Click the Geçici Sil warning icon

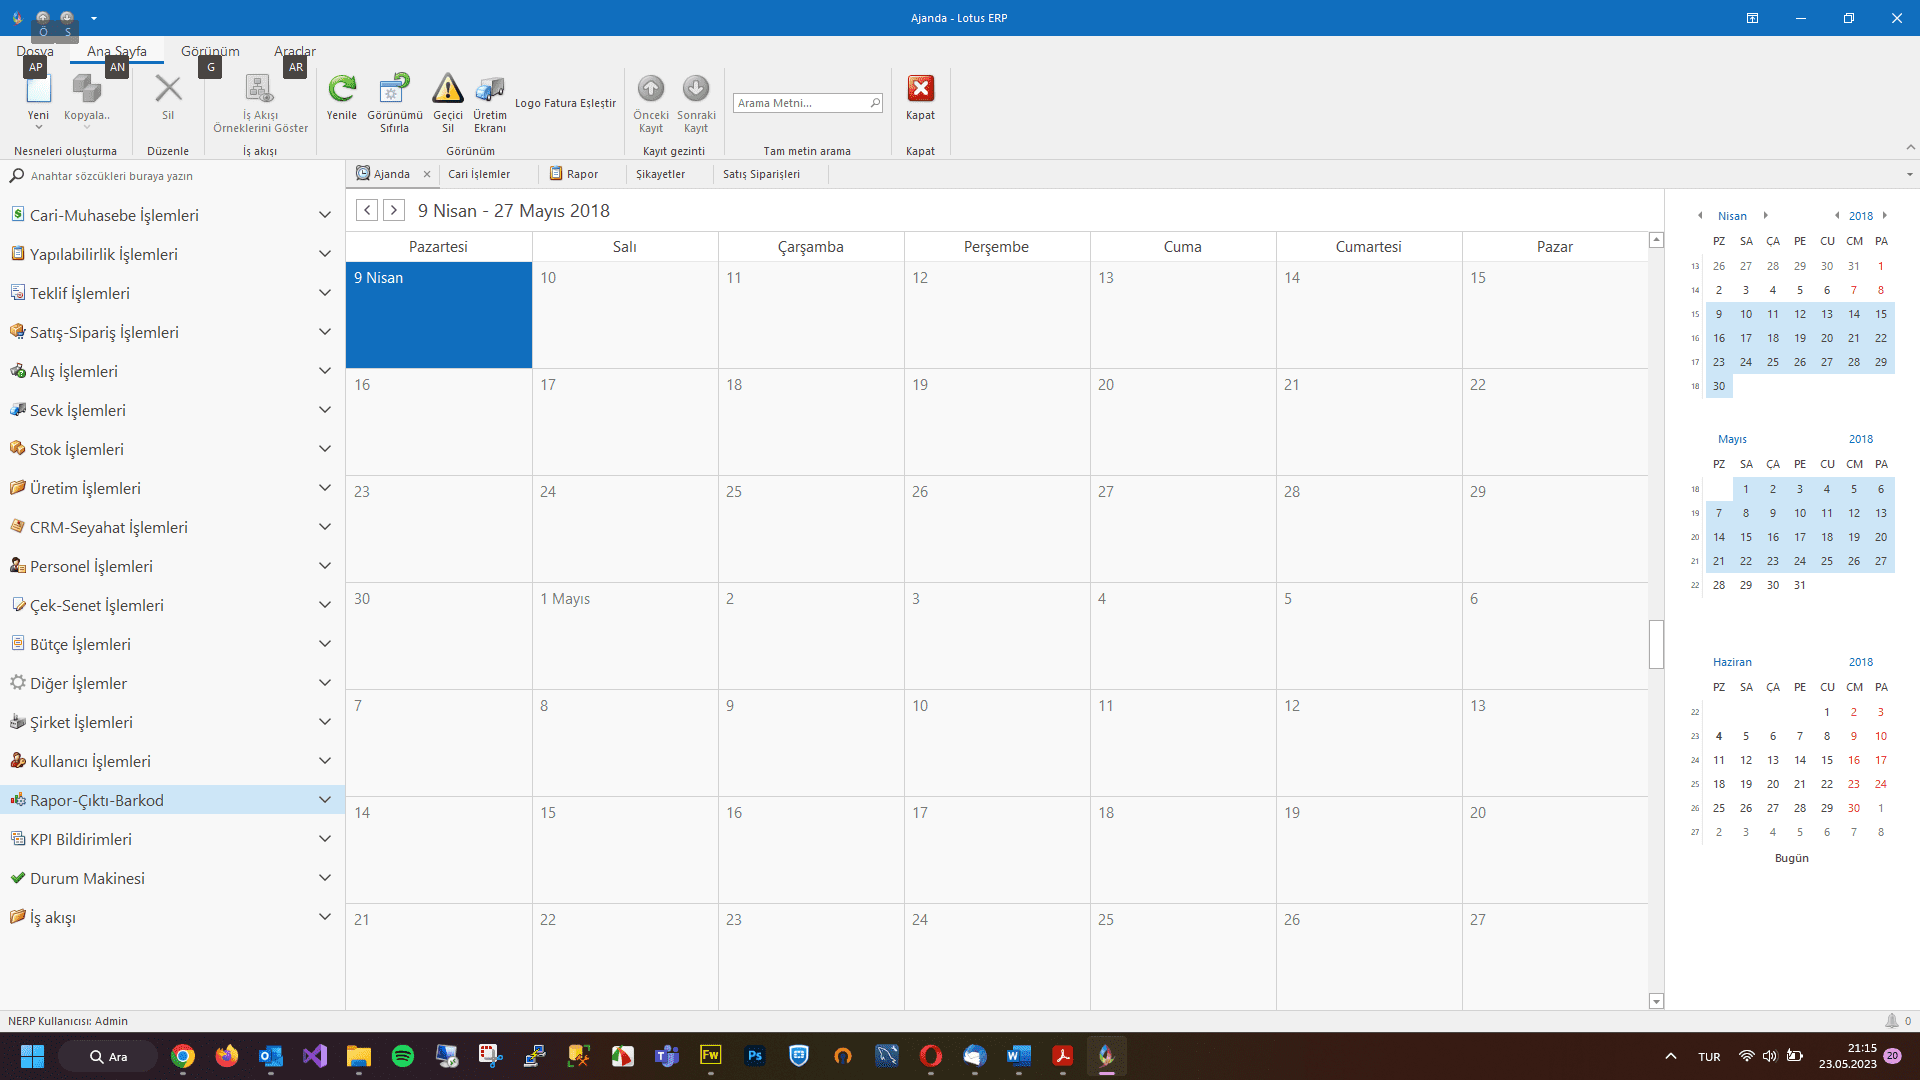[447, 90]
